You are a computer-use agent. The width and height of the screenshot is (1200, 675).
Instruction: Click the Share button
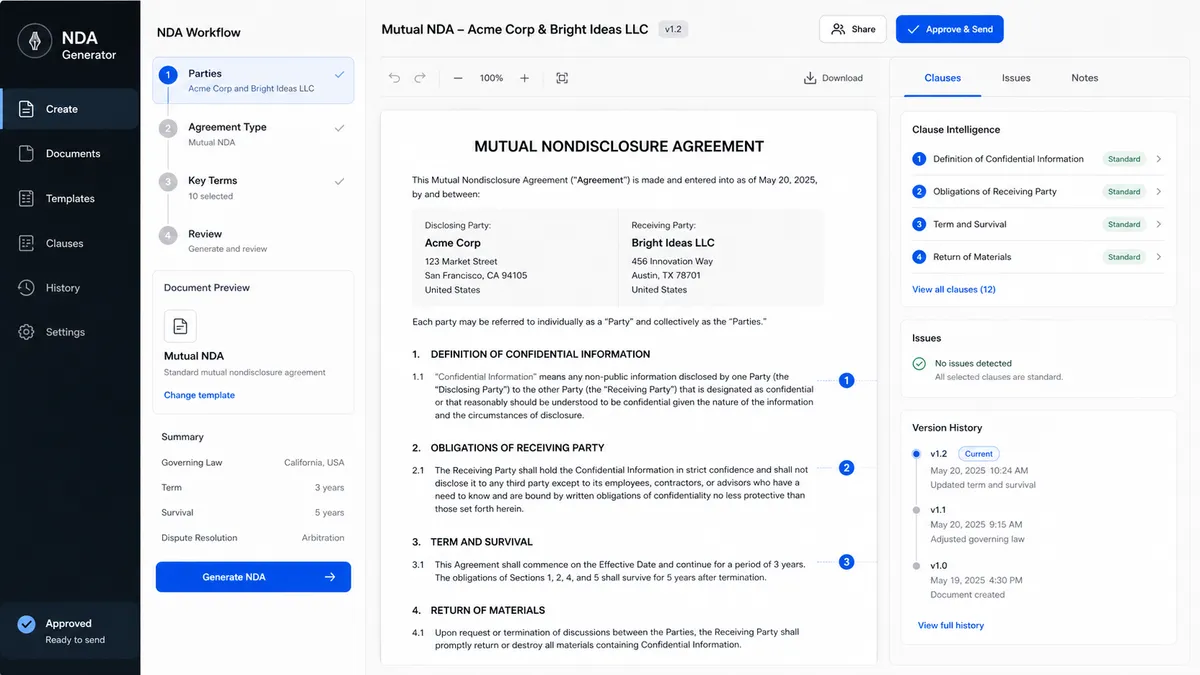853,29
